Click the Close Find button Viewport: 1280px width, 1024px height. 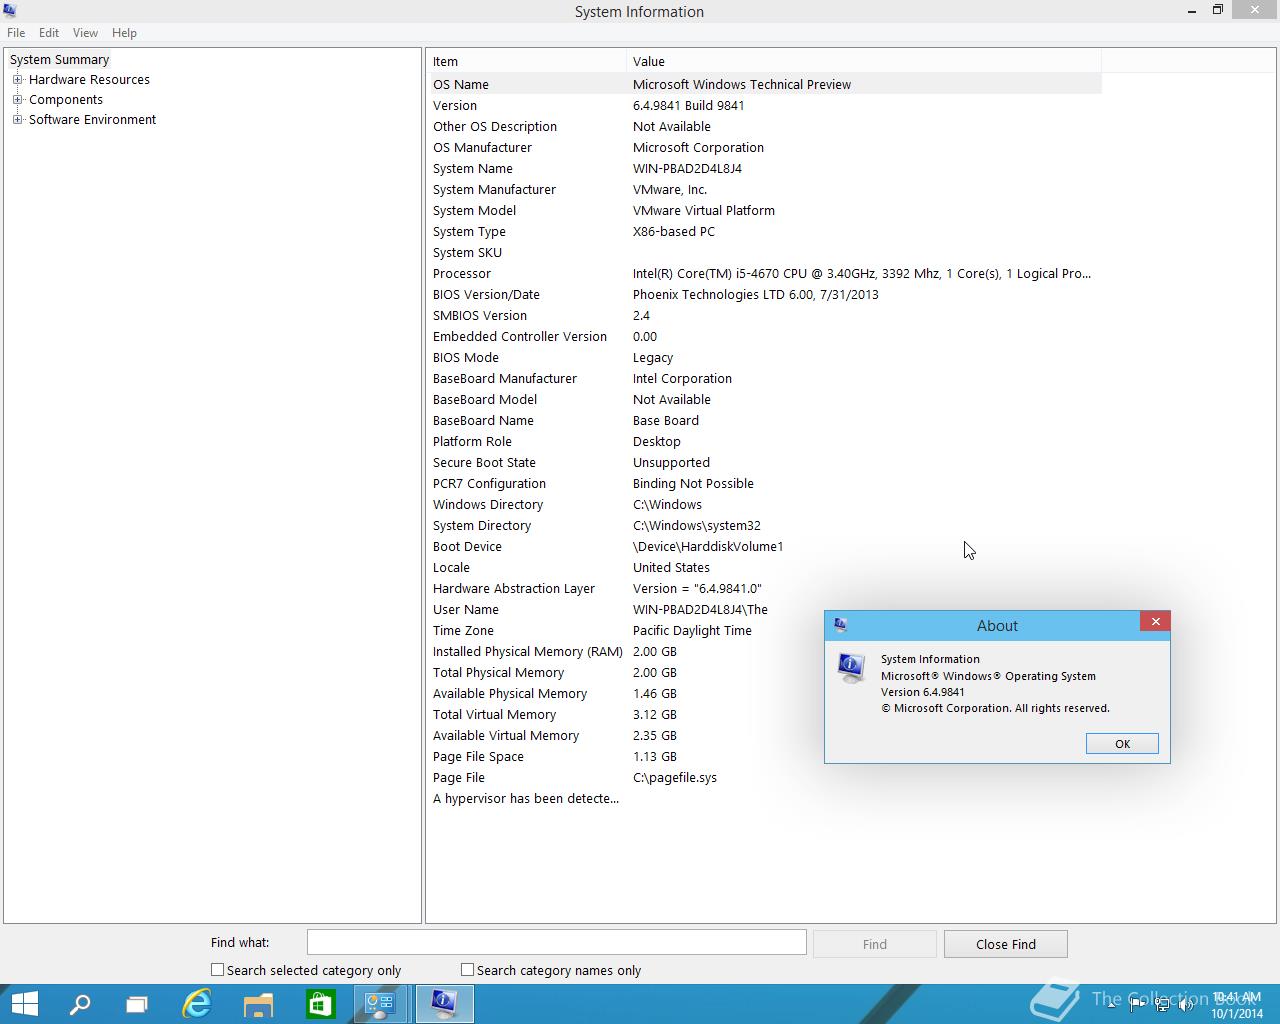tap(1006, 944)
